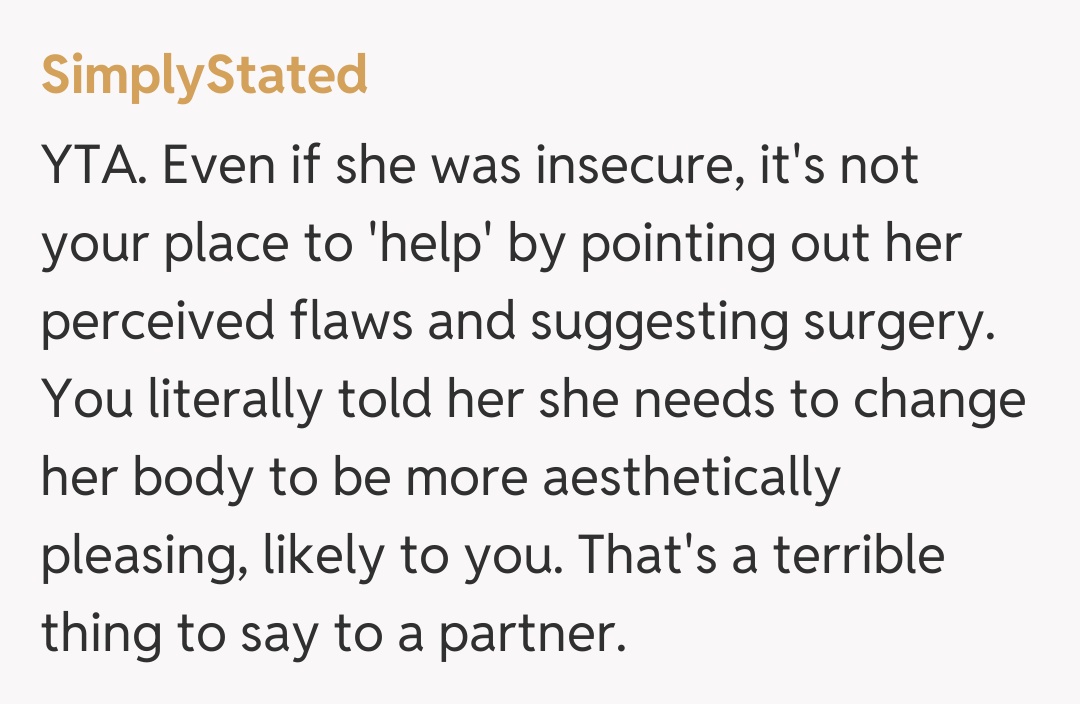Screen dimensions: 1080x704
Task: Click the phrase 'perceived flaws'
Action: click(226, 322)
